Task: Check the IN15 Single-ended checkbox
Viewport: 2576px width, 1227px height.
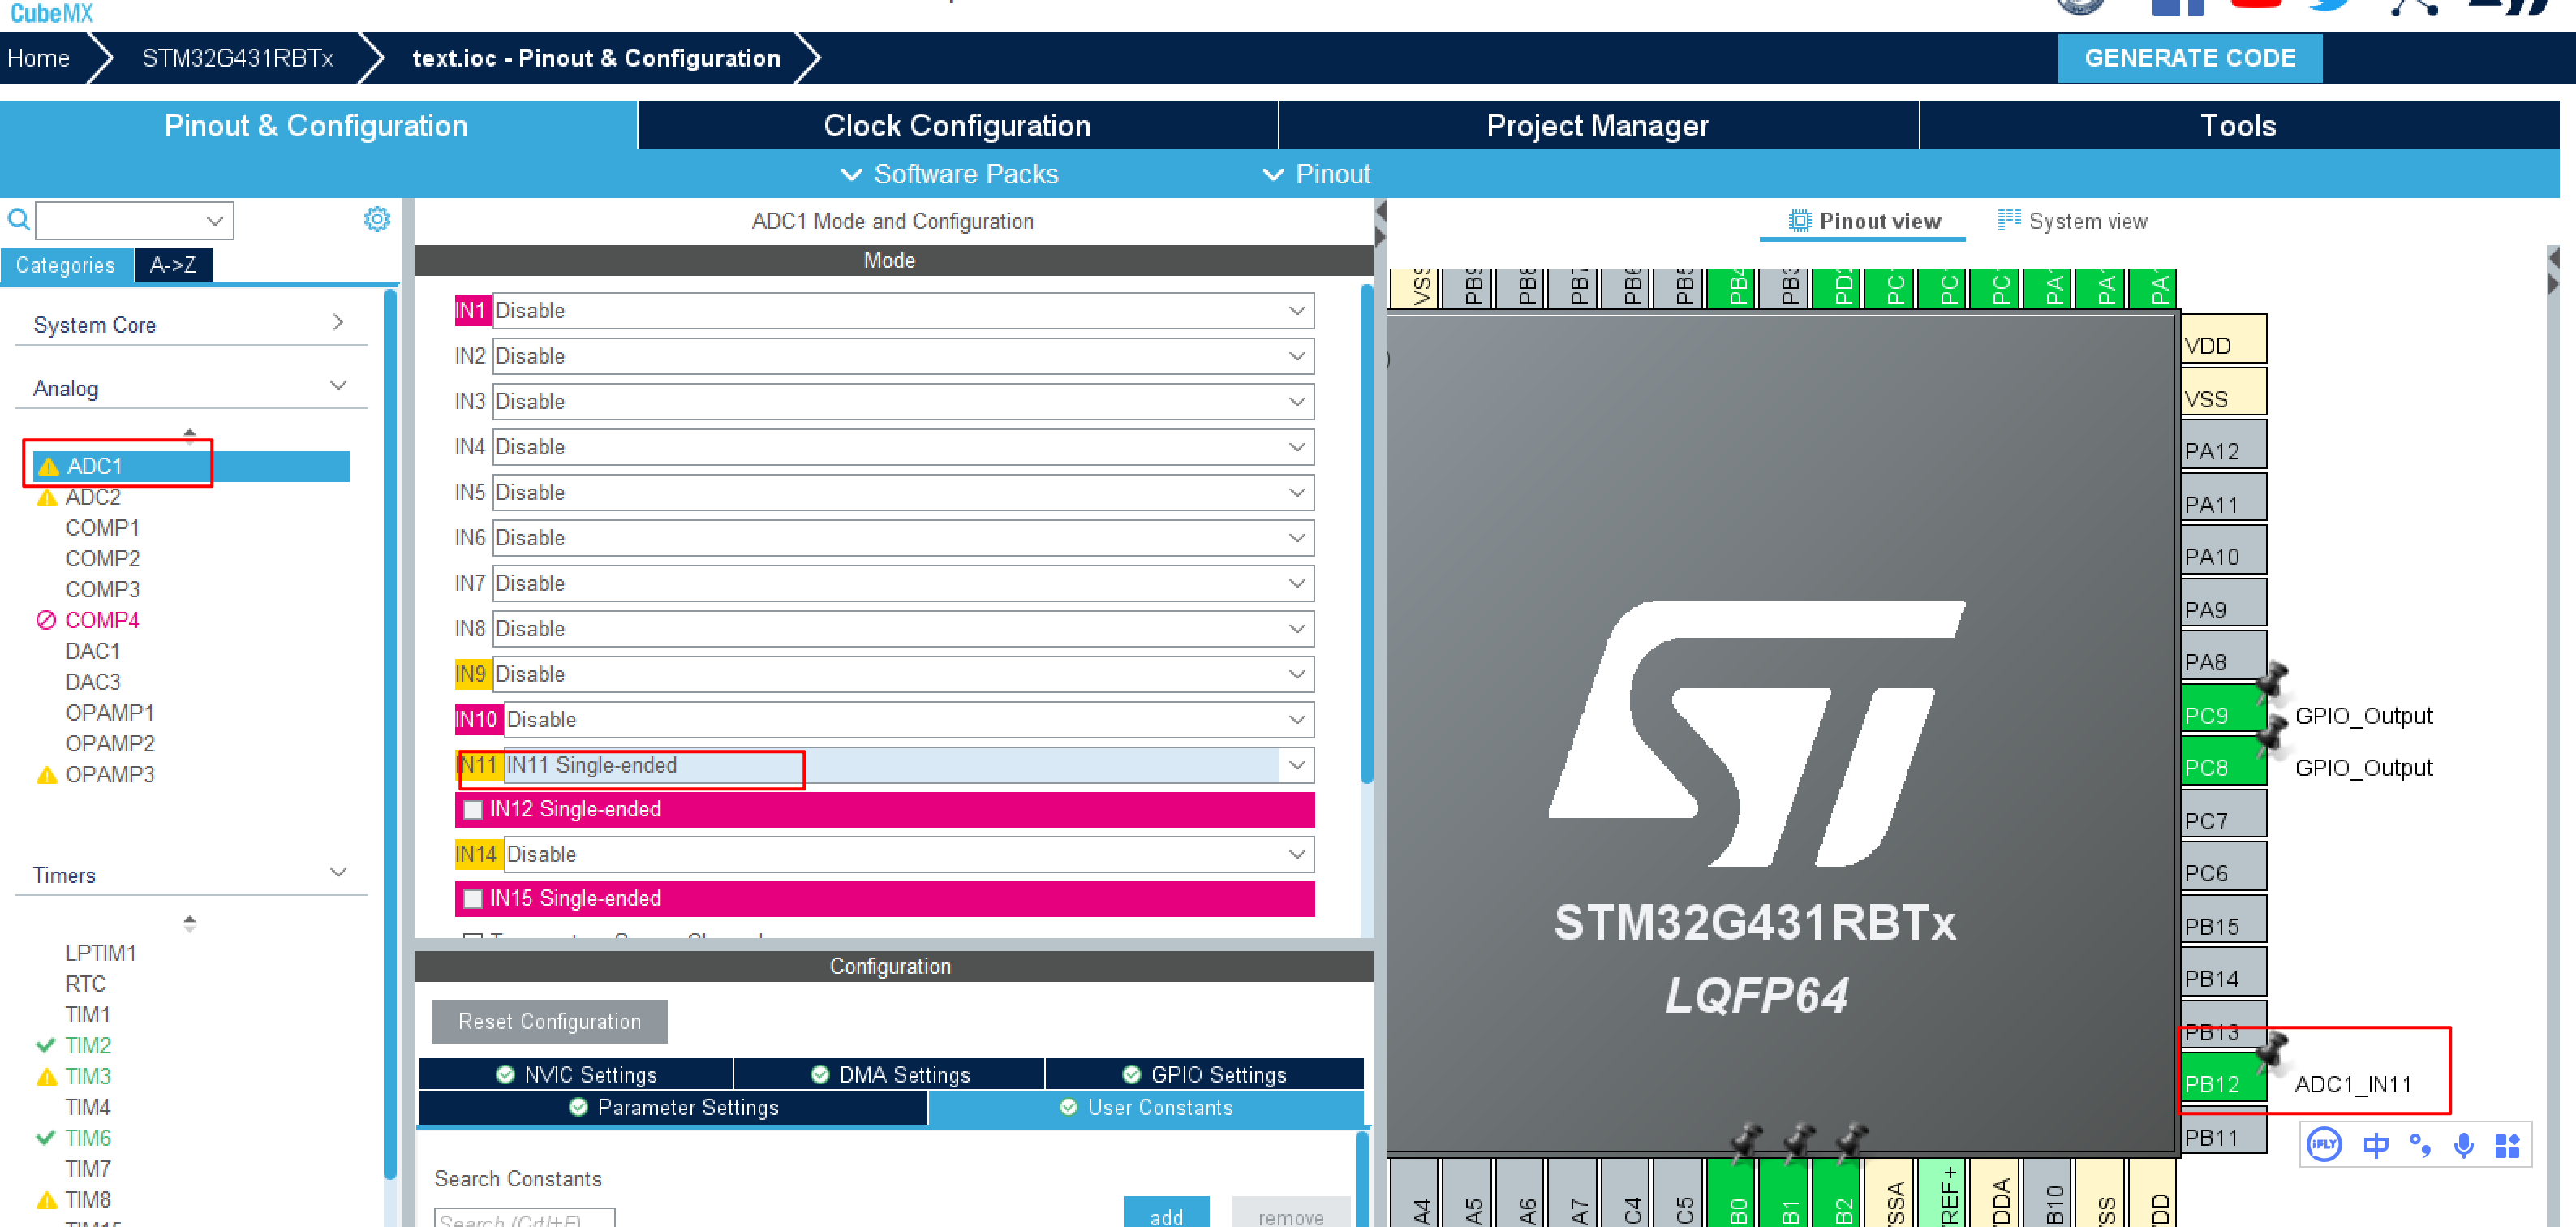Action: point(473,898)
